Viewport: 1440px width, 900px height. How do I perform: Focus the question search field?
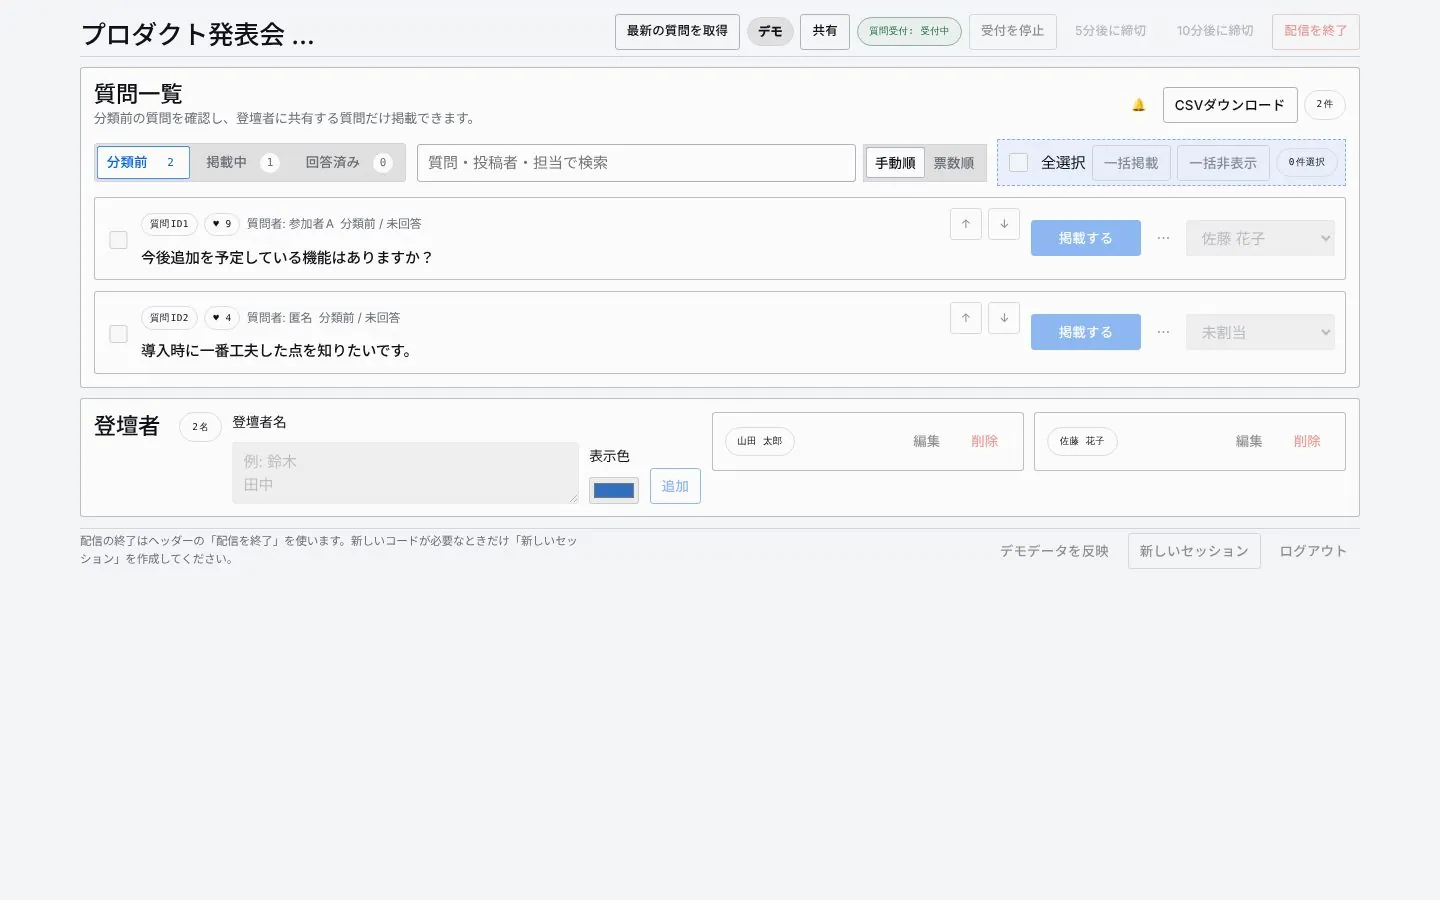click(636, 163)
